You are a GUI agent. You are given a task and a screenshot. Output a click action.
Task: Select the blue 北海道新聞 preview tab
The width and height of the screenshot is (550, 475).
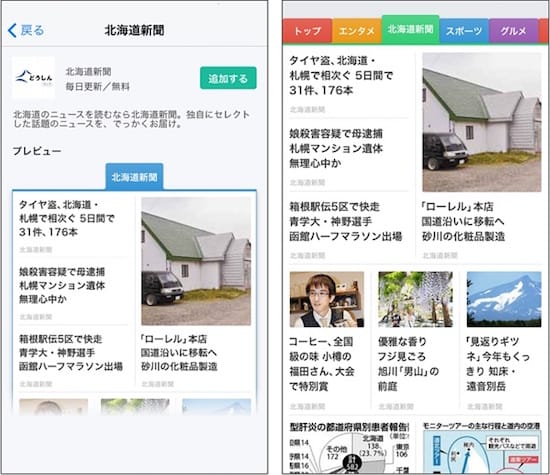134,177
